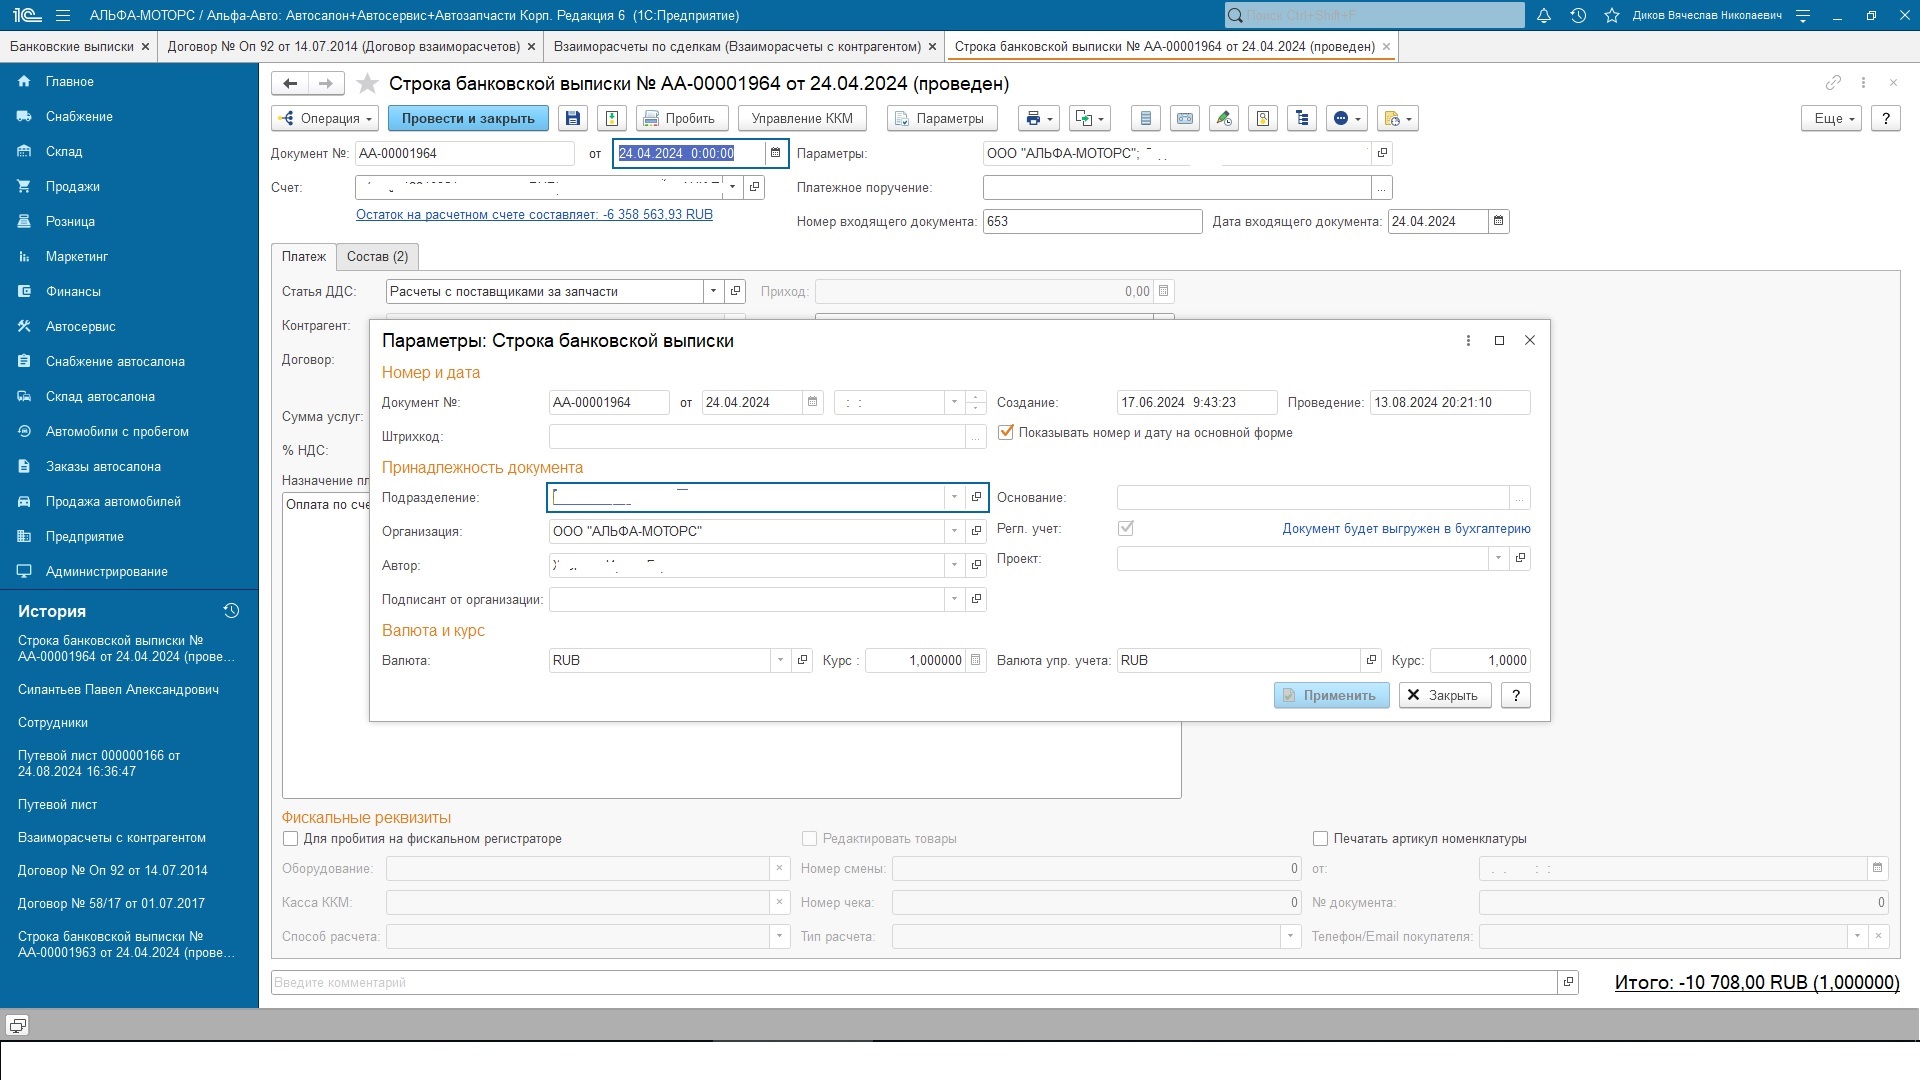Viewport: 1920px width, 1080px height.
Task: Go forward with the right arrow button
Action: coord(326,84)
